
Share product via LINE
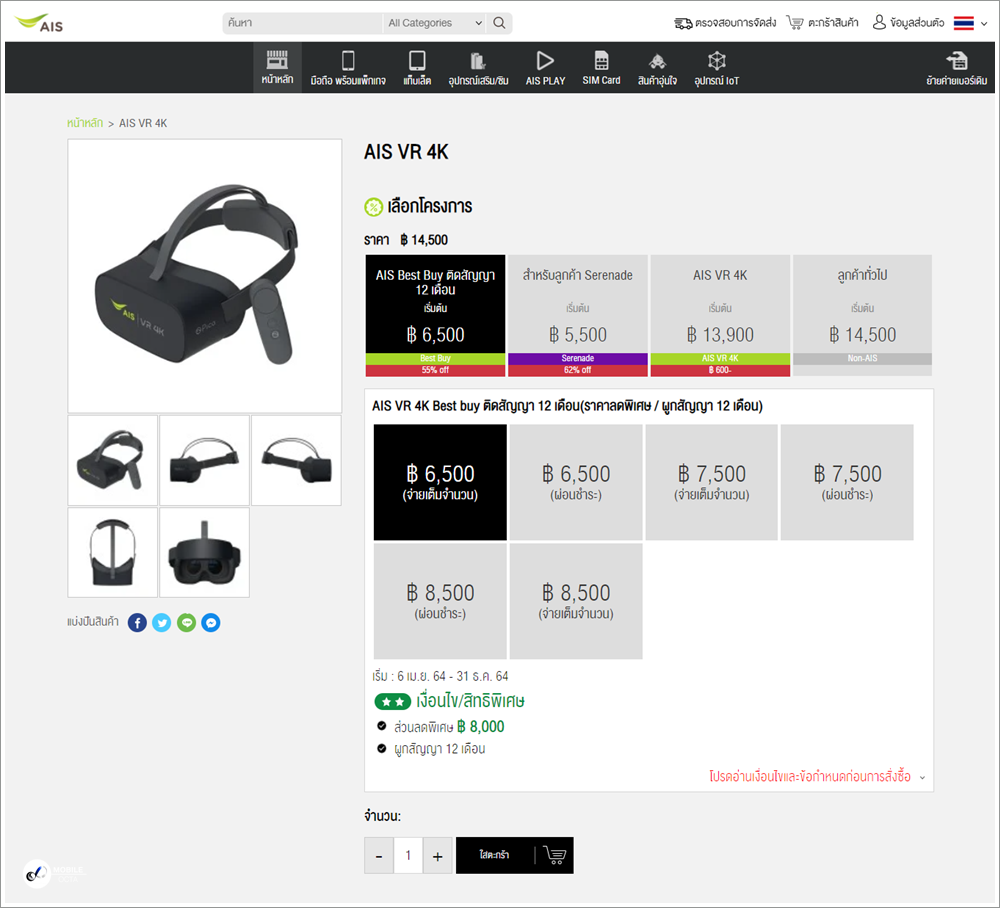(186, 622)
